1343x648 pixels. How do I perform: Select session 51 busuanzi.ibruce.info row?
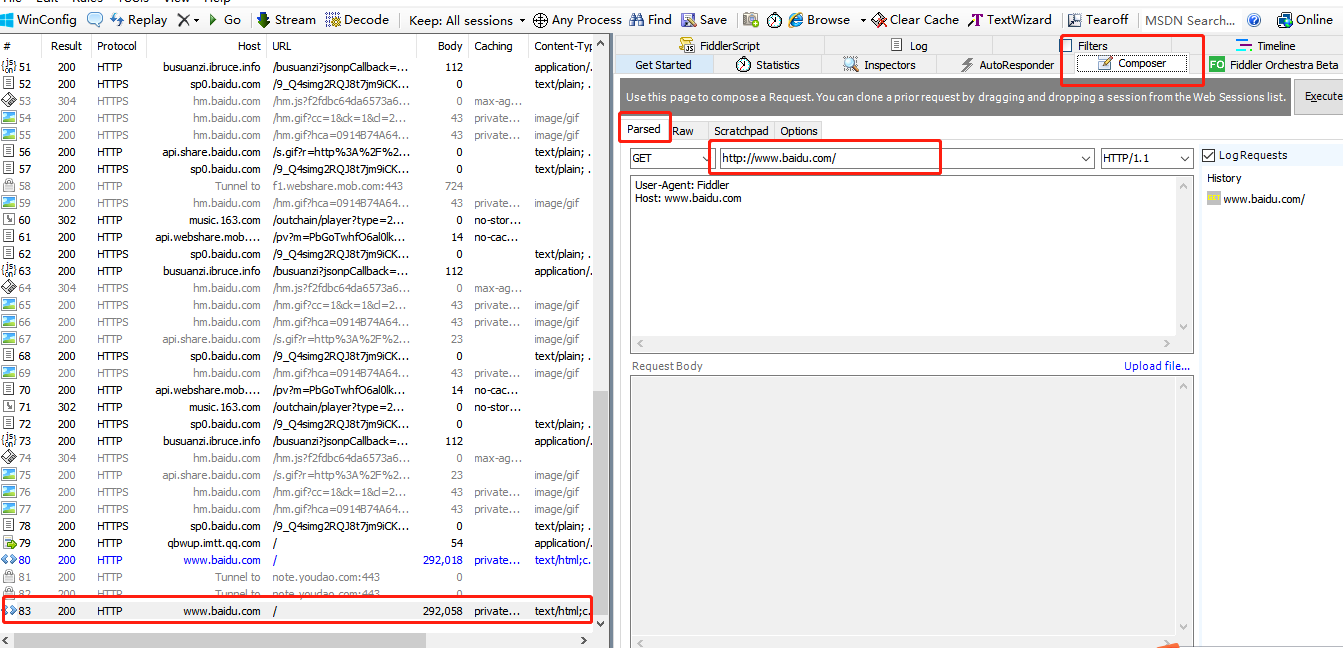tap(297, 67)
